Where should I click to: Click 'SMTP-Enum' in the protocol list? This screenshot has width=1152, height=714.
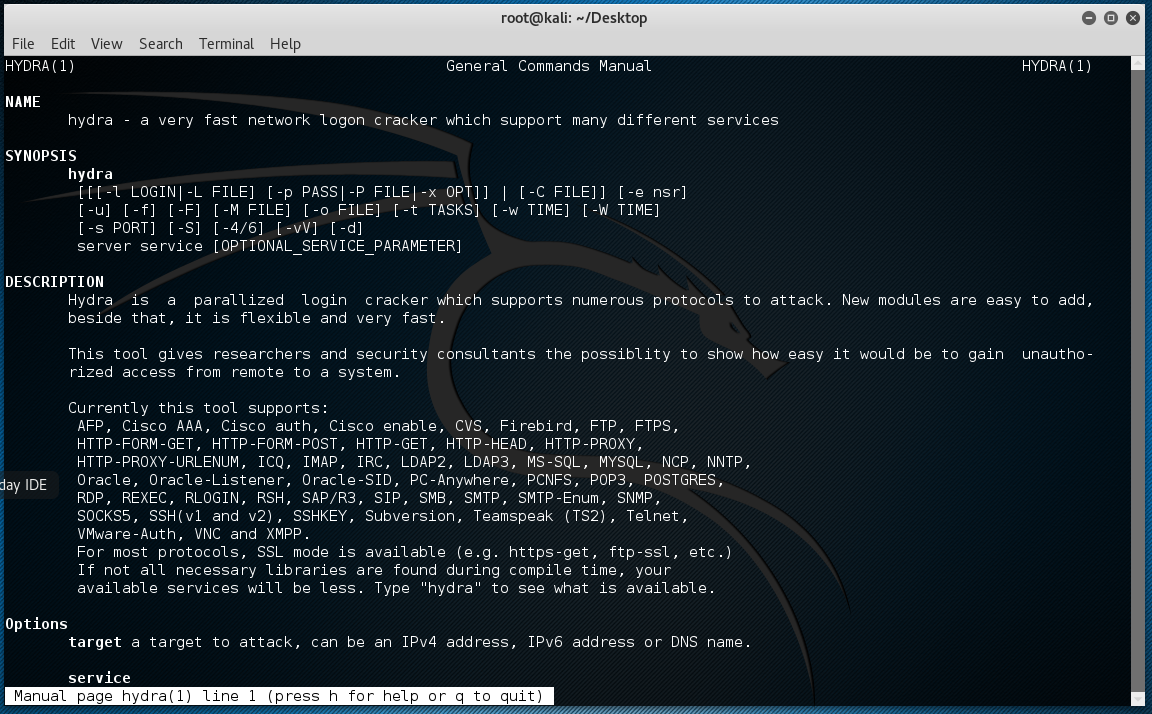point(558,498)
